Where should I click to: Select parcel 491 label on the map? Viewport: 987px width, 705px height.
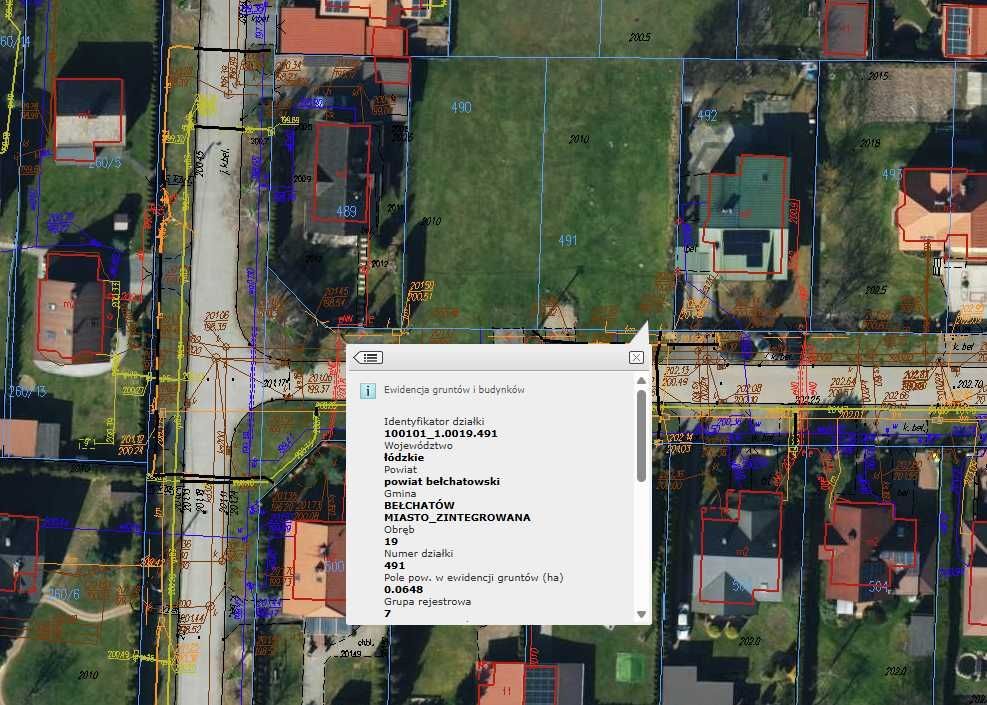567,240
